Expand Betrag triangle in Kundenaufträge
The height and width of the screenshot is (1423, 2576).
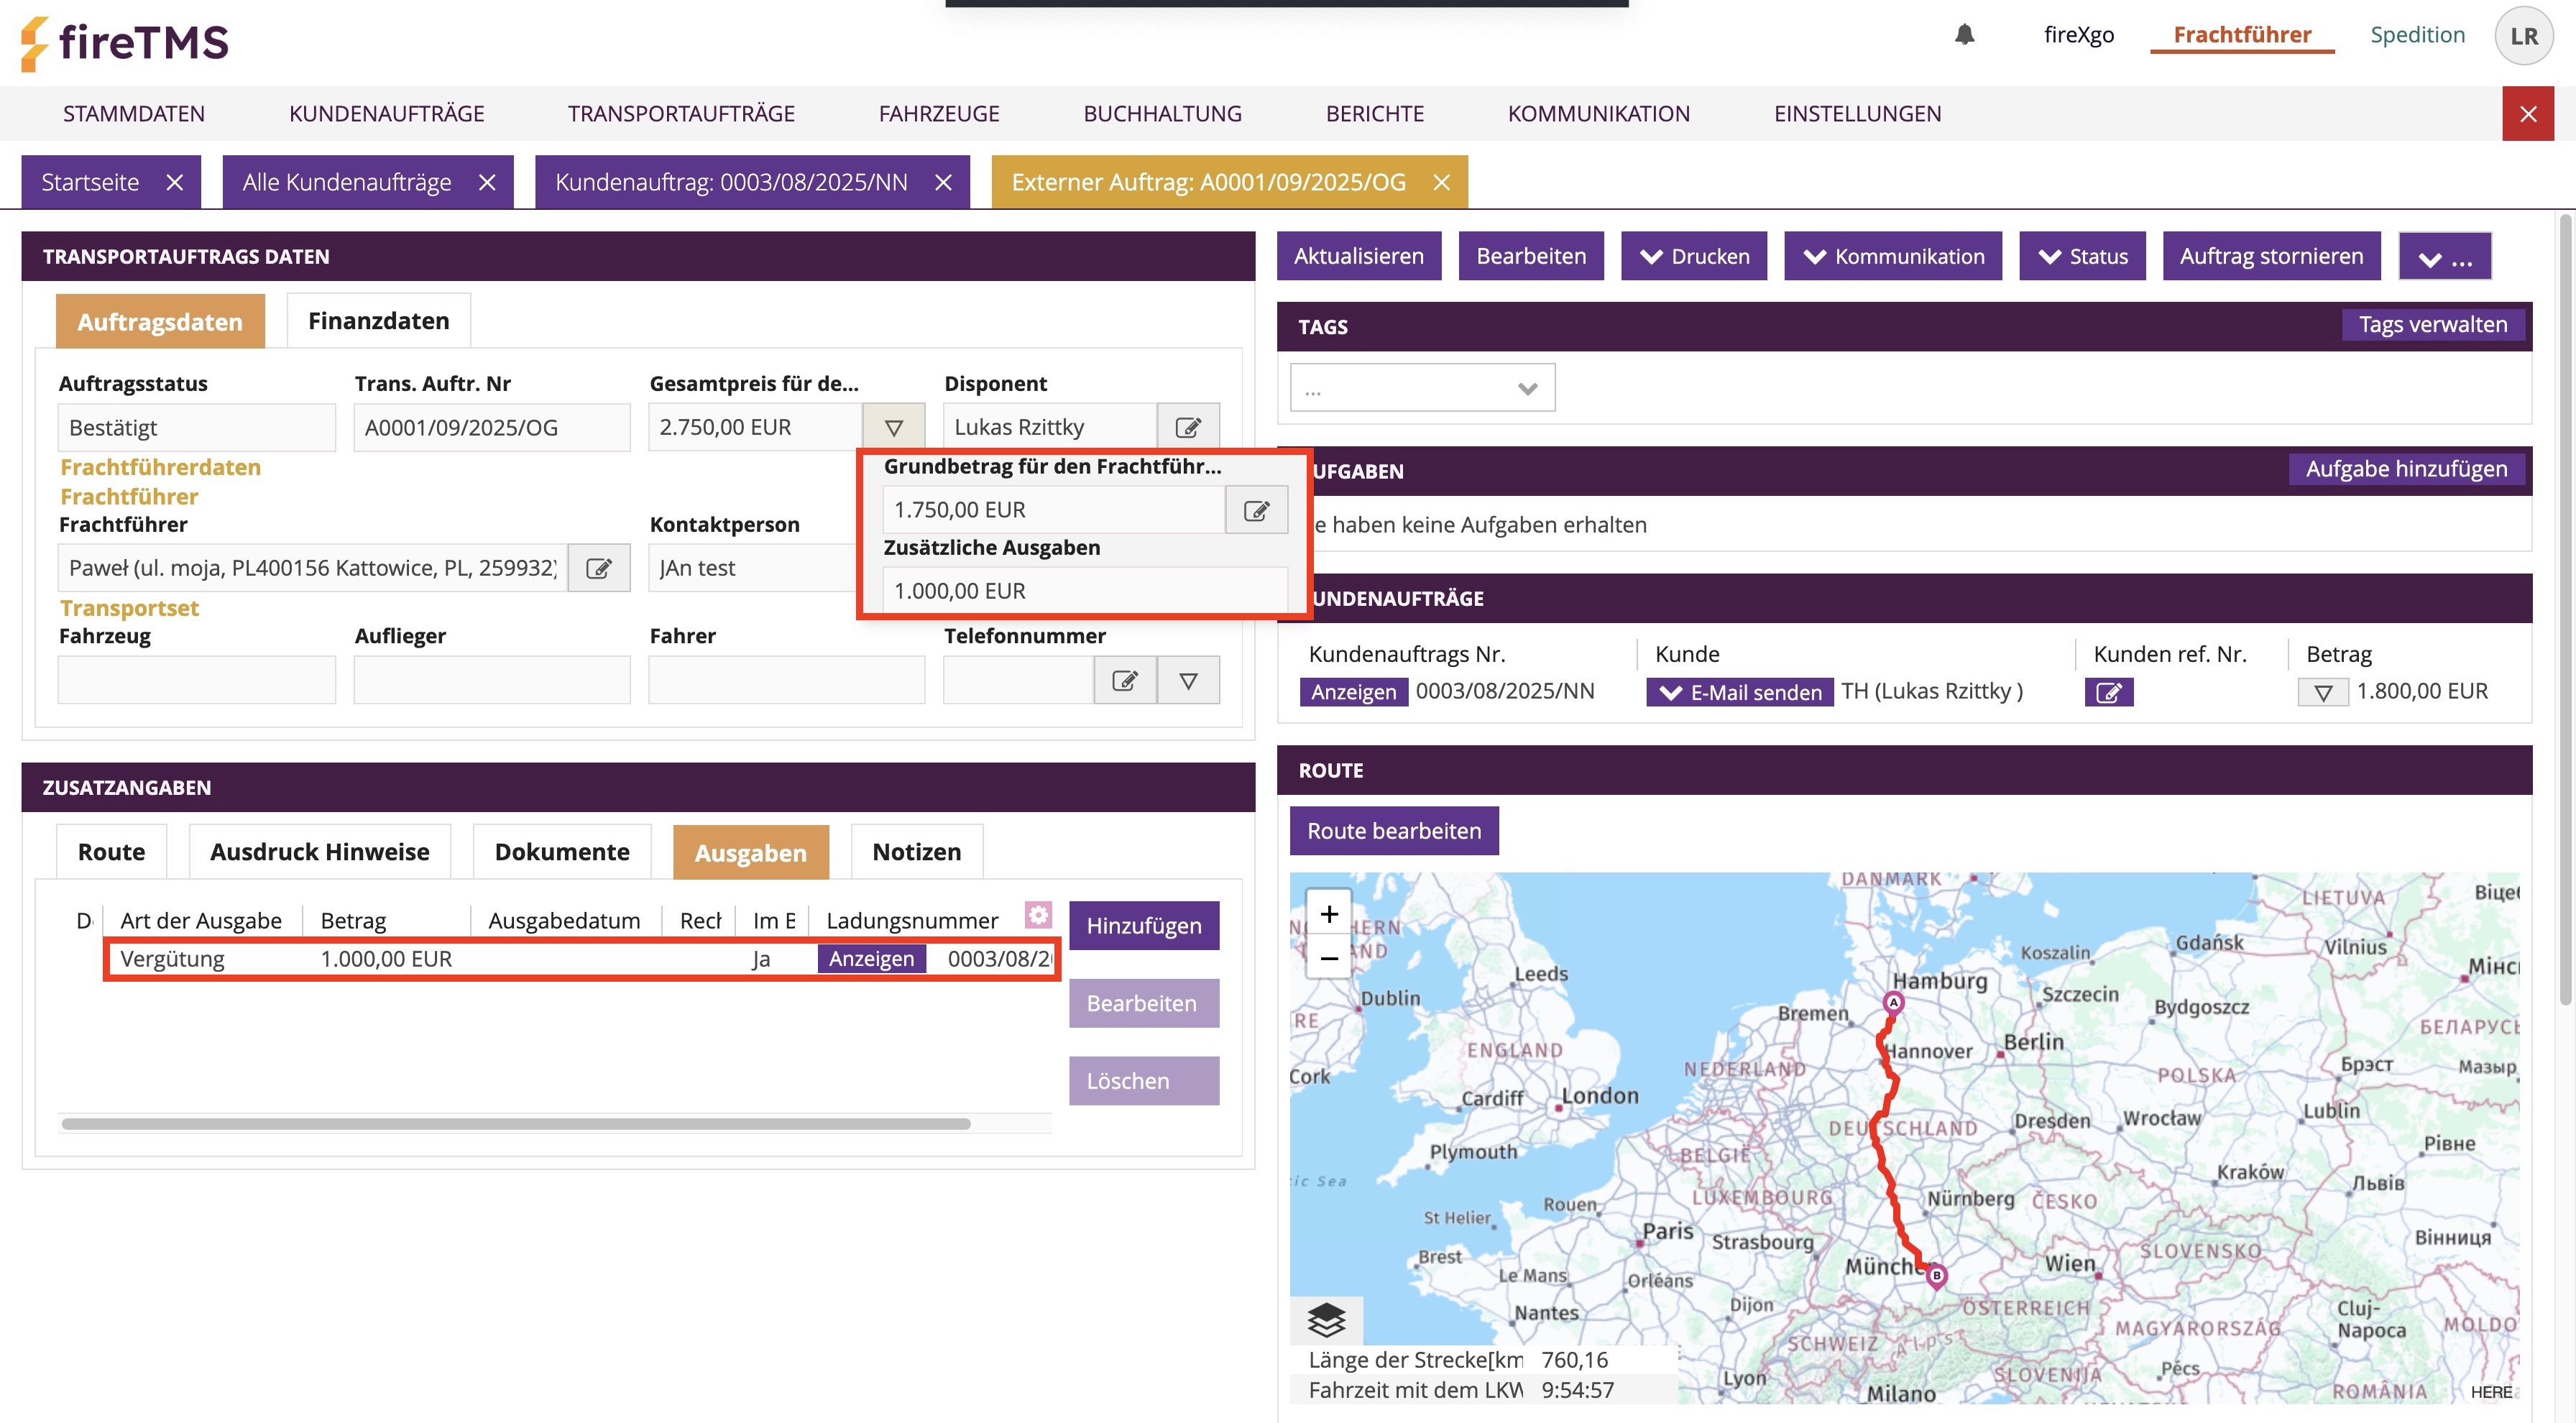click(2323, 692)
